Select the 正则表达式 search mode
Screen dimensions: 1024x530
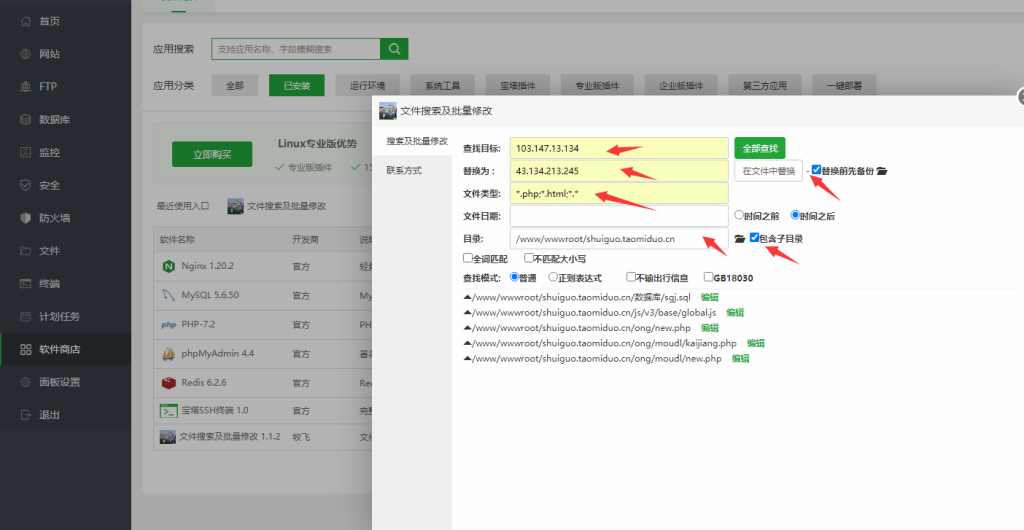553,277
